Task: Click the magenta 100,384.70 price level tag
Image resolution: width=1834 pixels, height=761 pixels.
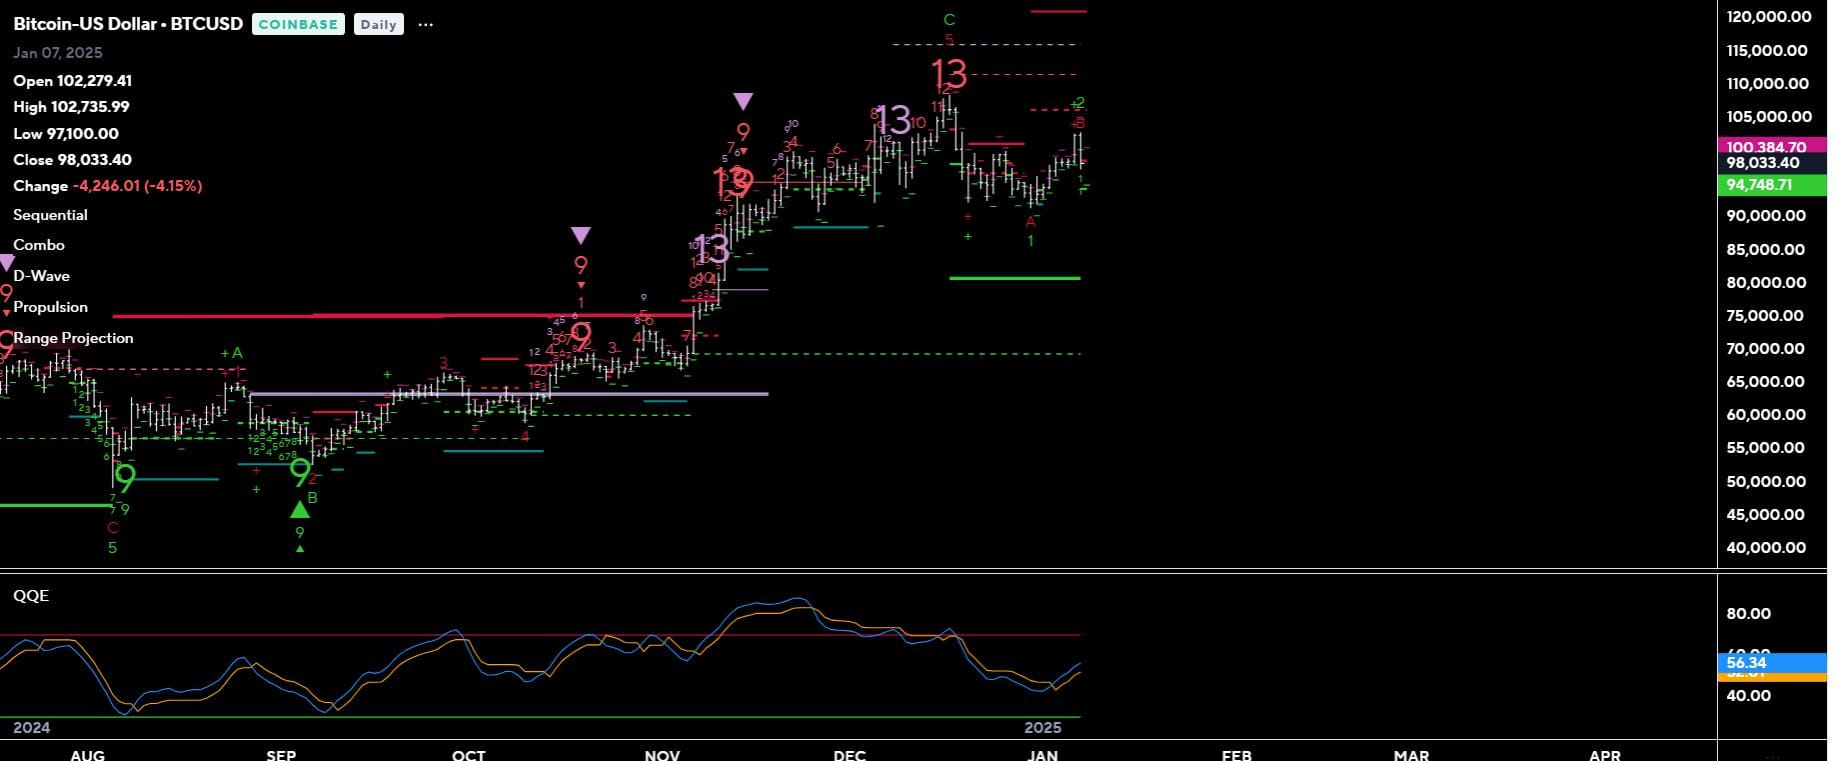Action: coord(1766,146)
